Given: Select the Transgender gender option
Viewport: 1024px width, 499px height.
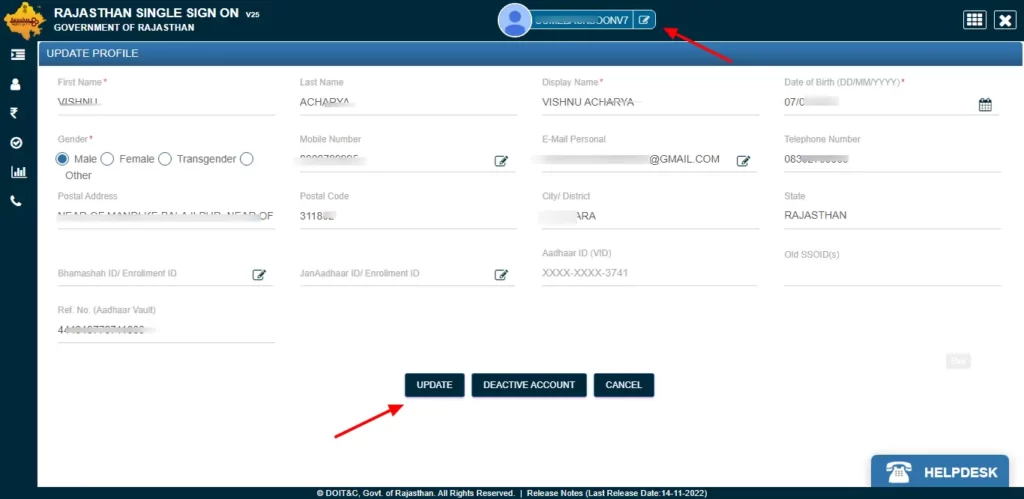Looking at the screenshot, I should click(165, 159).
